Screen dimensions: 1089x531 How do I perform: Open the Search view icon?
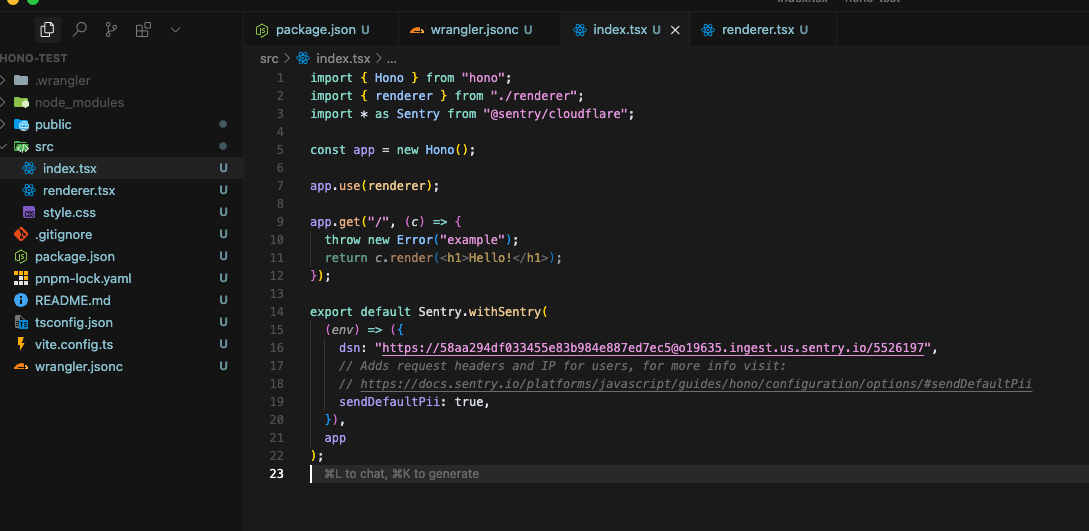pos(80,30)
